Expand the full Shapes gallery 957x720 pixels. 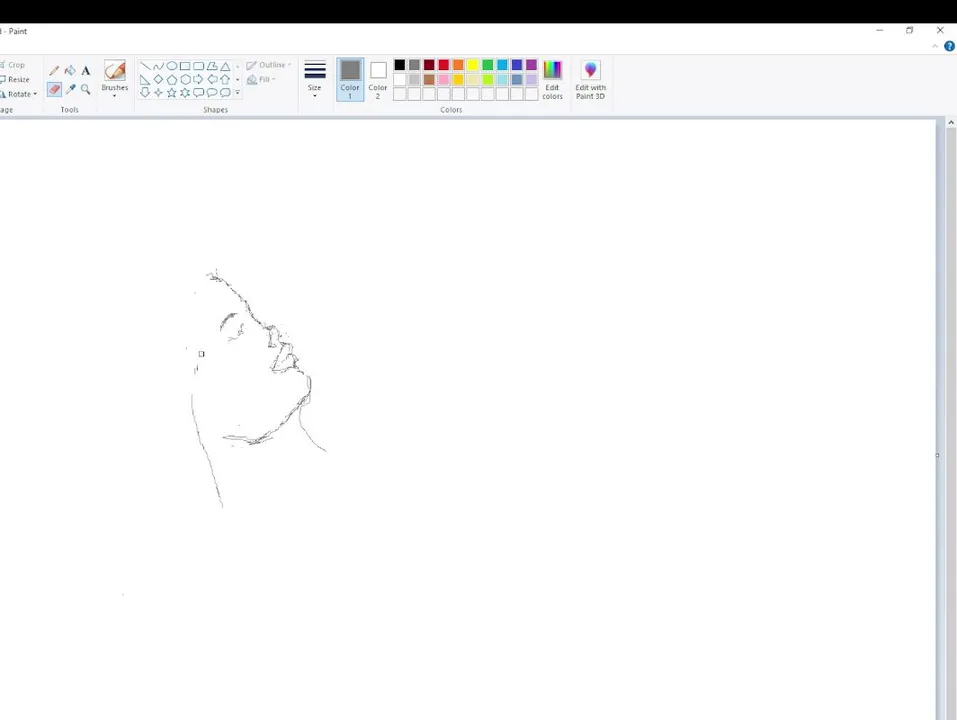[x=237, y=93]
